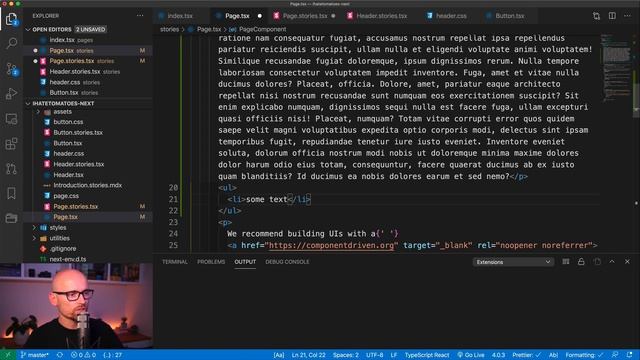
Task: Open button.css in the file tree
Action: 68,122
